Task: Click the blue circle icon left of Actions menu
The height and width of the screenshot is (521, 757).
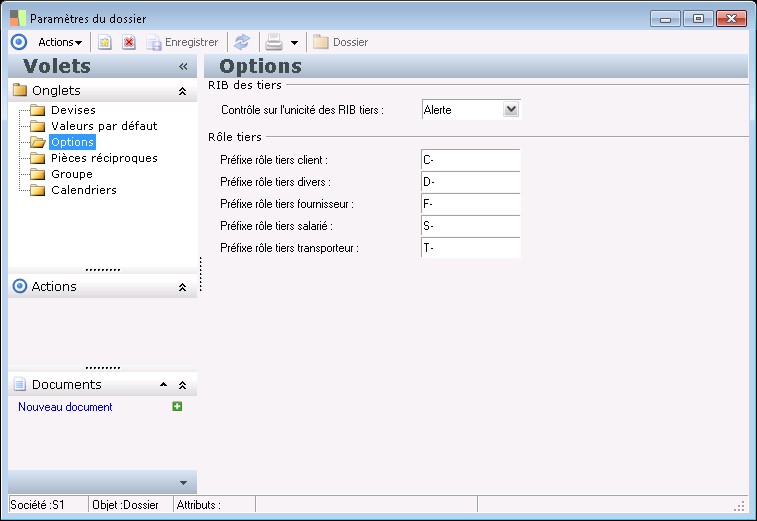Action: click(x=18, y=42)
